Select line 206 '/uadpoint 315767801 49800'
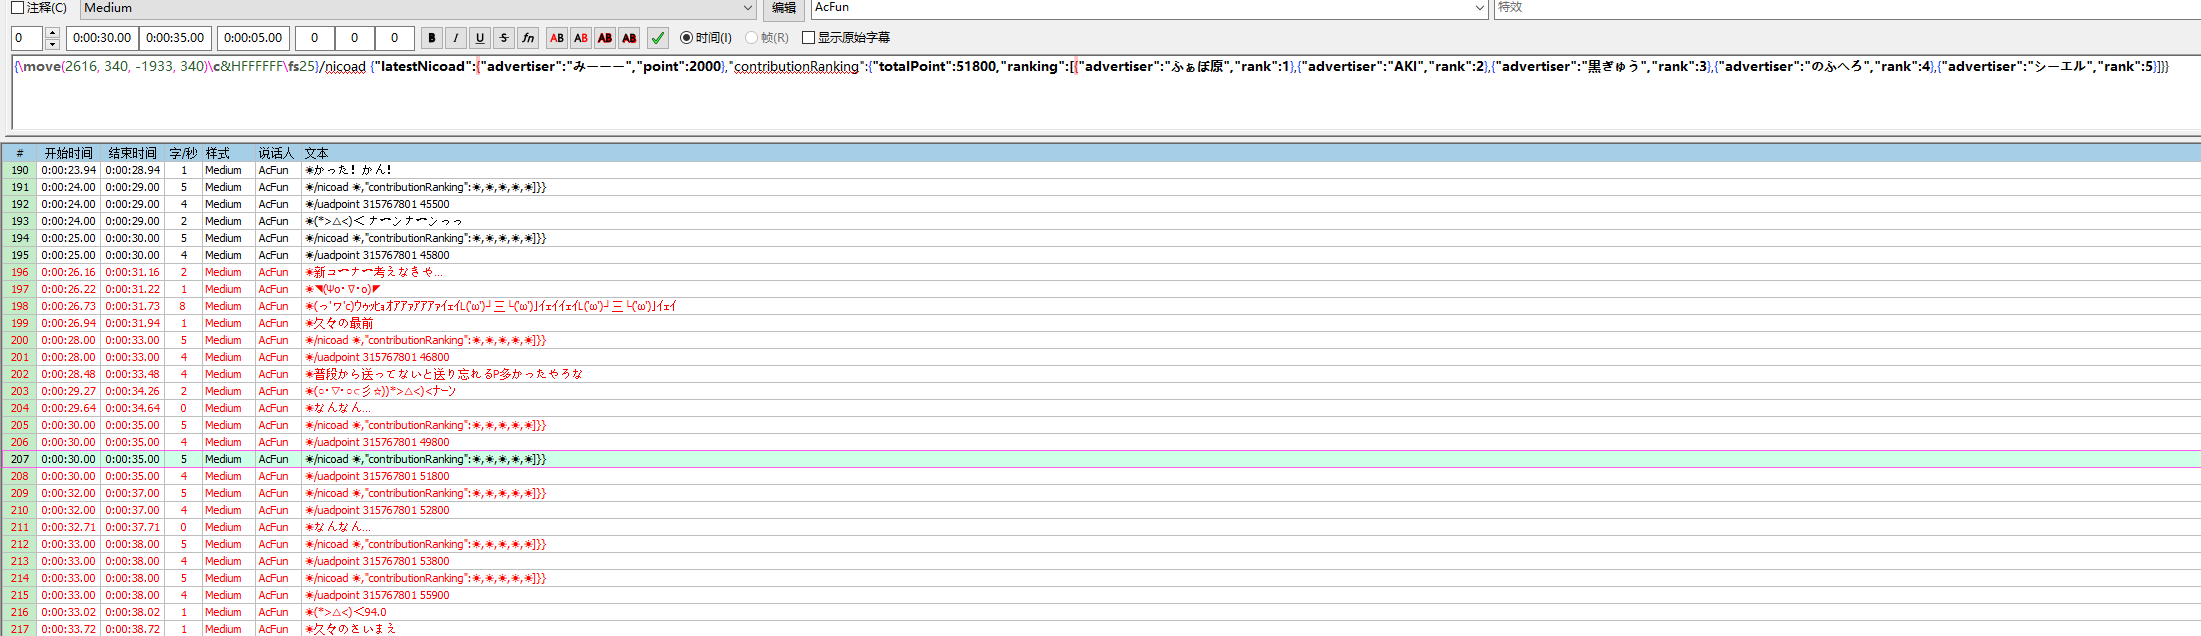The width and height of the screenshot is (2201, 636). pyautogui.click(x=1101, y=442)
